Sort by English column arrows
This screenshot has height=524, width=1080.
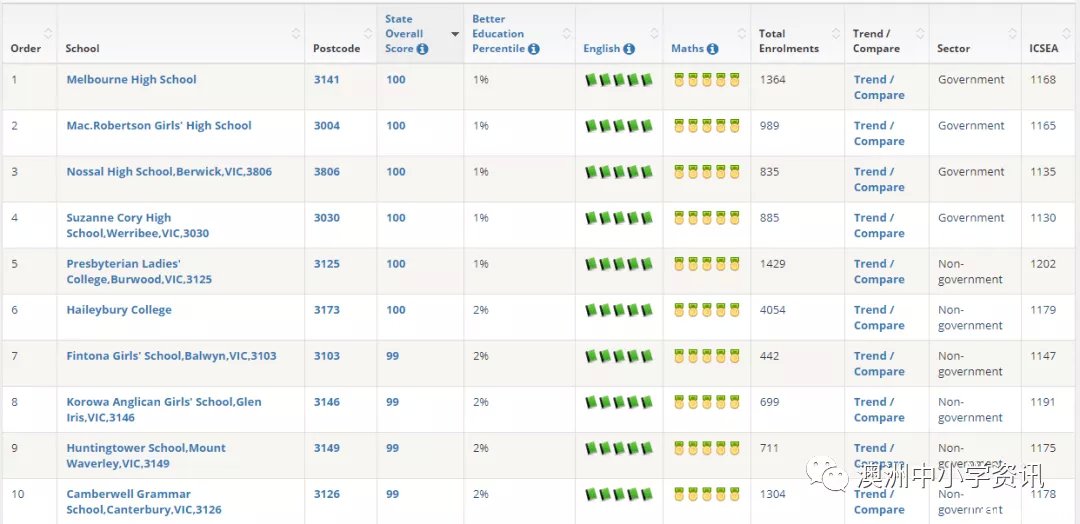point(654,33)
